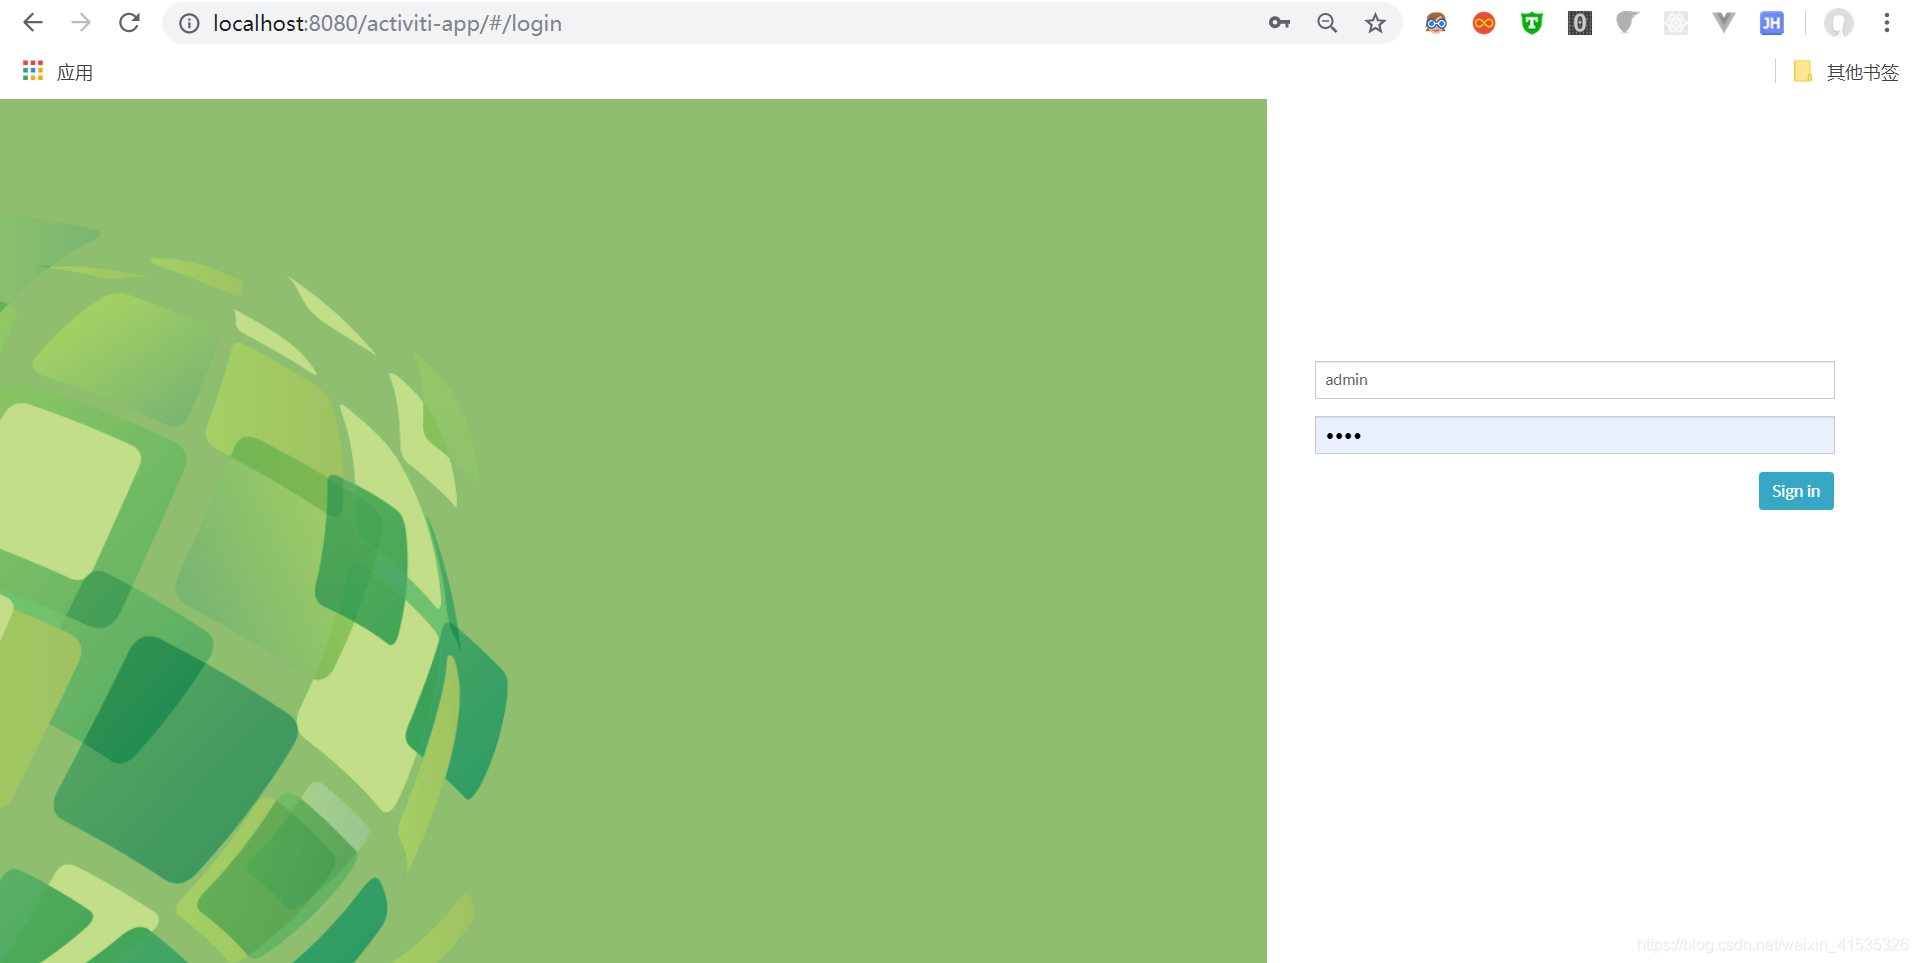Screen dimensions: 1918x963
Task: Click the address bar URL text
Action: click(x=387, y=23)
